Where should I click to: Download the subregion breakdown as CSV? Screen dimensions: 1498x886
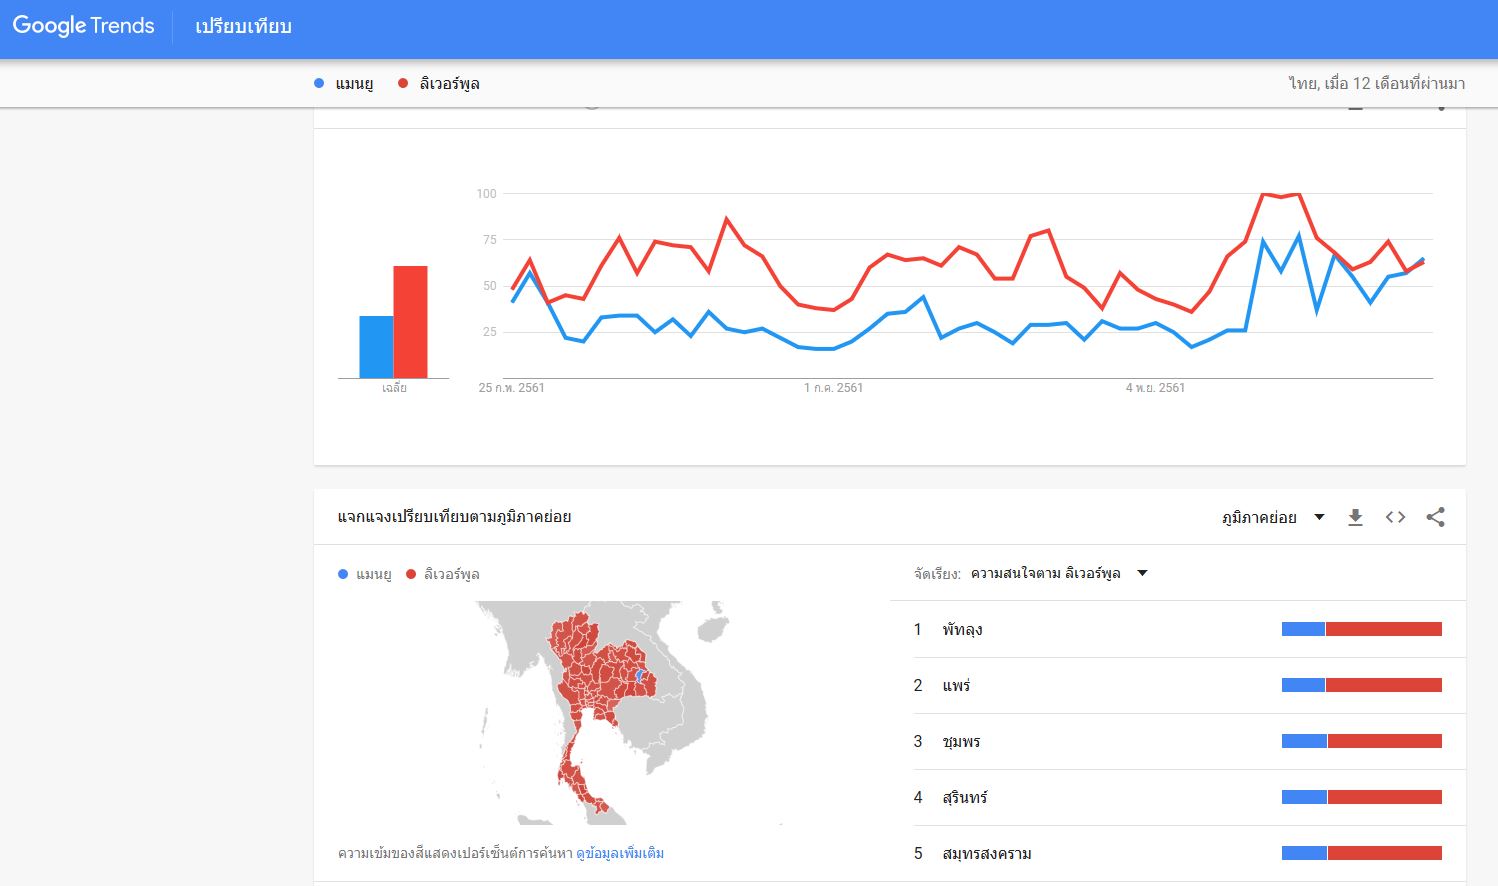click(1355, 517)
